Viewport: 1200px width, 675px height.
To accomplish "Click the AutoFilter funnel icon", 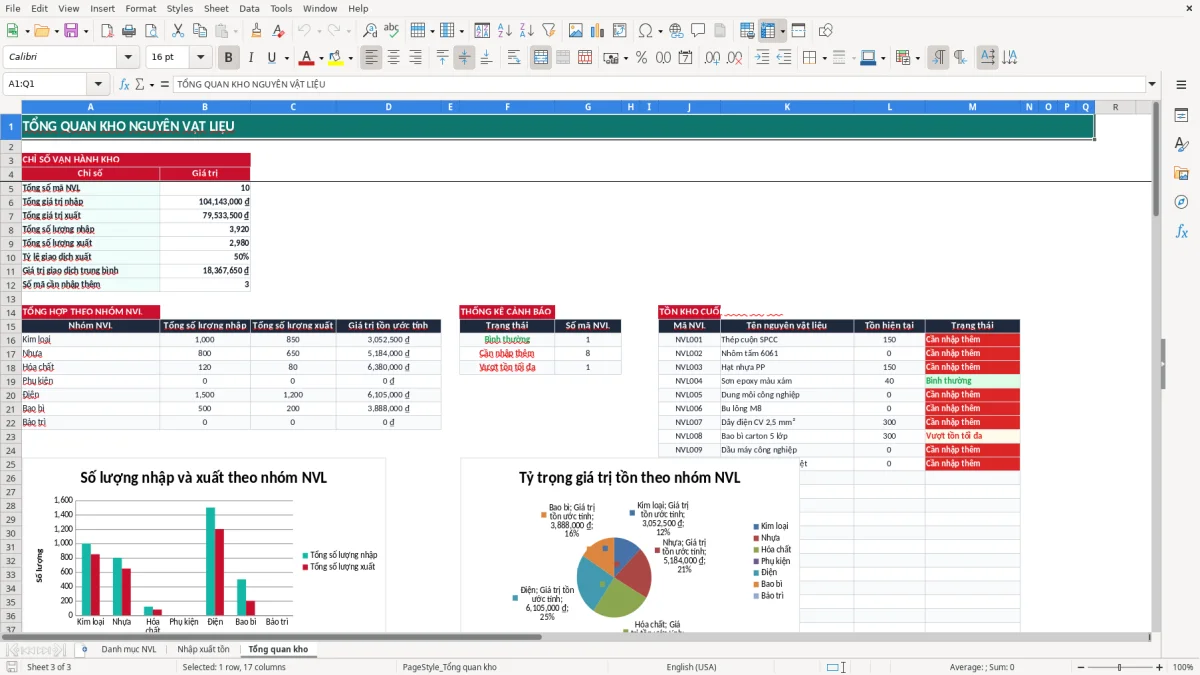I will pyautogui.click(x=548, y=31).
